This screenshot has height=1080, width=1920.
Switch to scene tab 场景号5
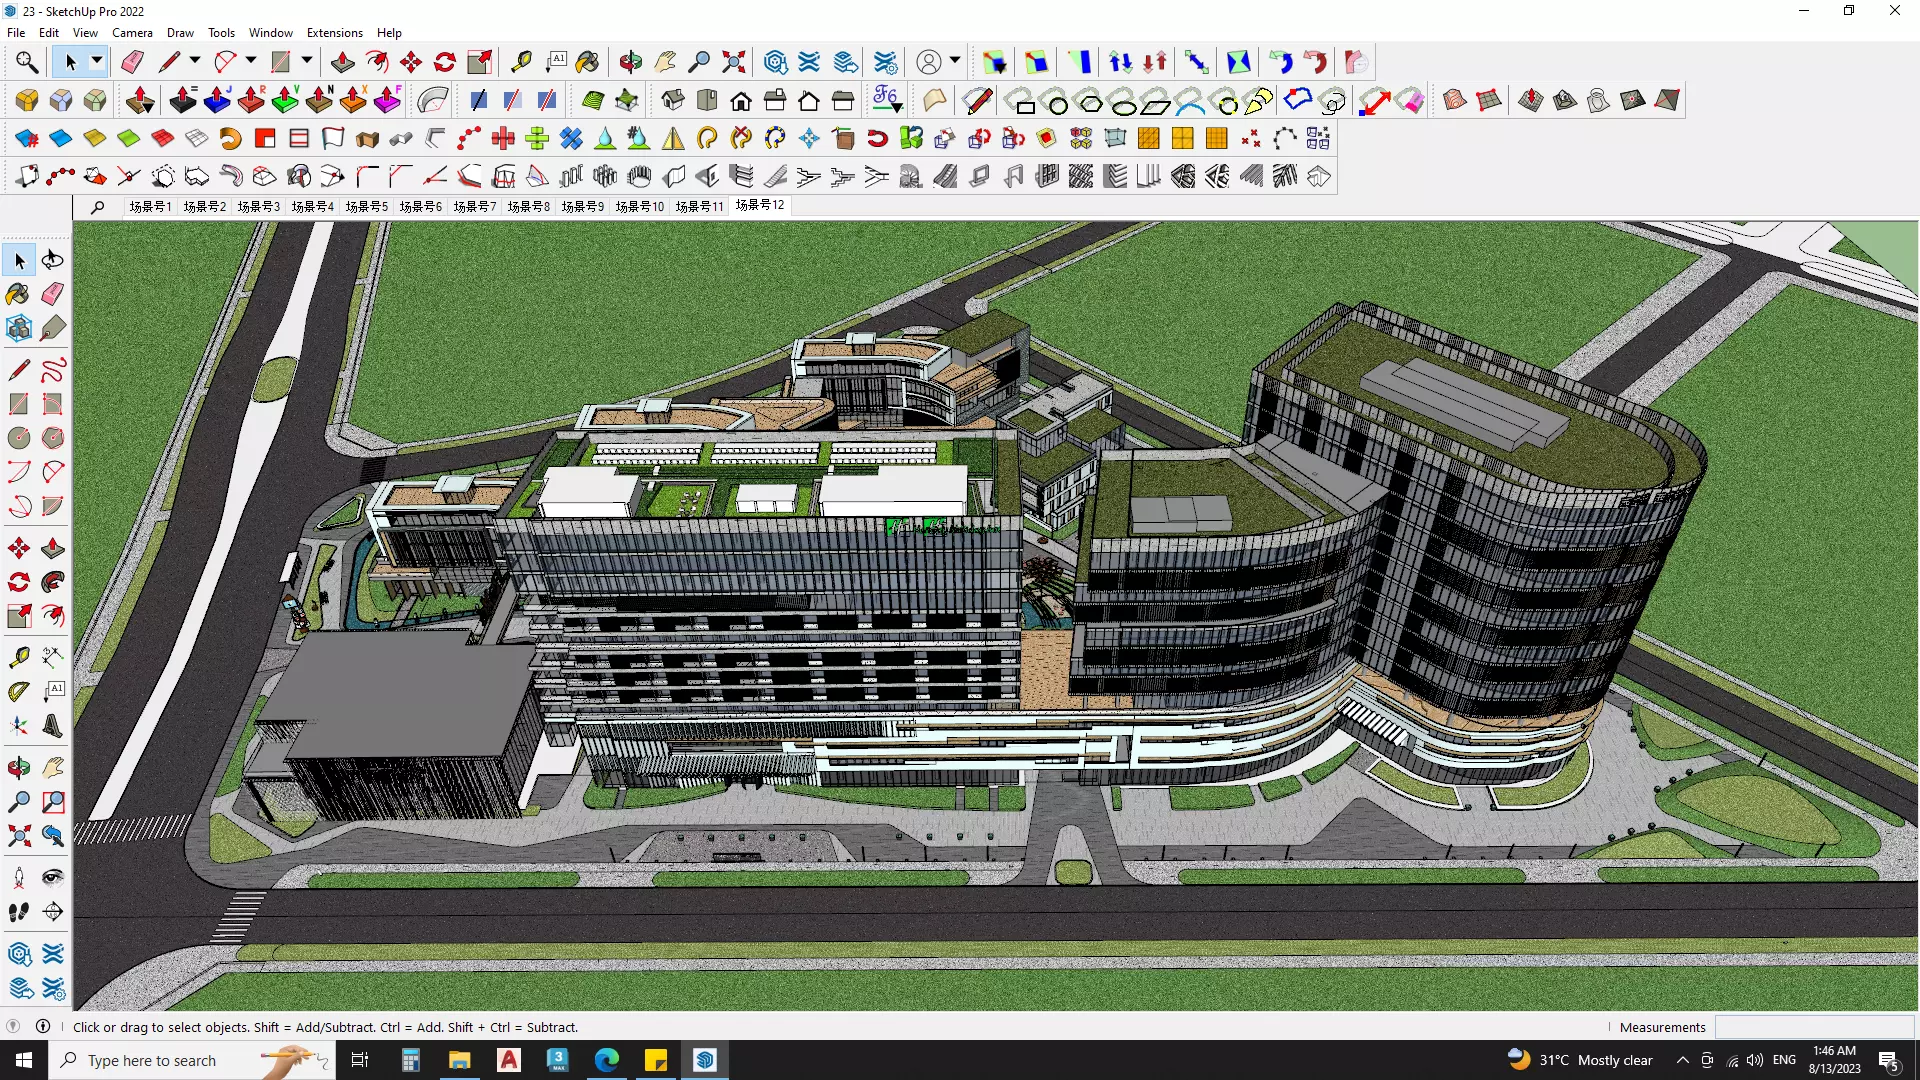[366, 206]
